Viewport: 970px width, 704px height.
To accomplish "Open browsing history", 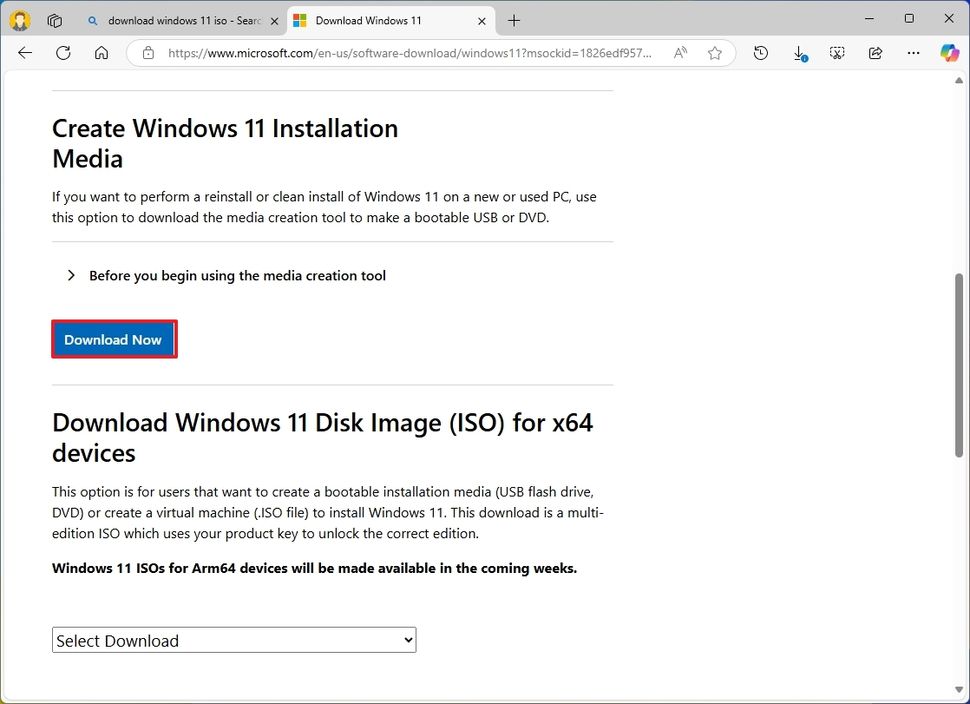I will tap(760, 53).
